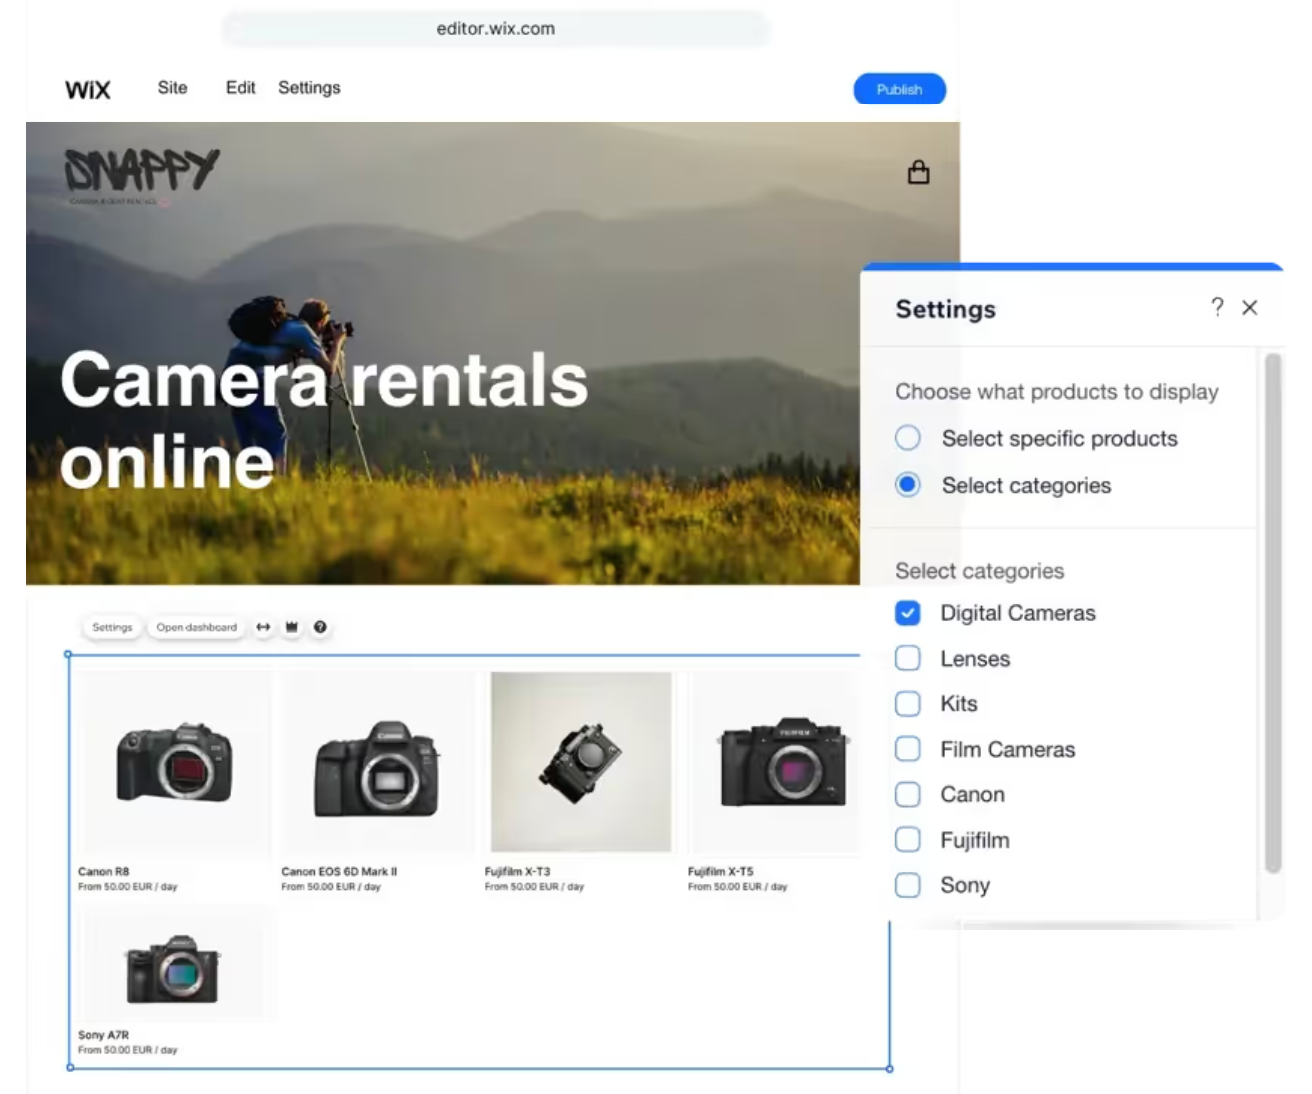Select the Fujifilm X-T3 product image
Screen dimensions: 1312x1094
tap(581, 762)
